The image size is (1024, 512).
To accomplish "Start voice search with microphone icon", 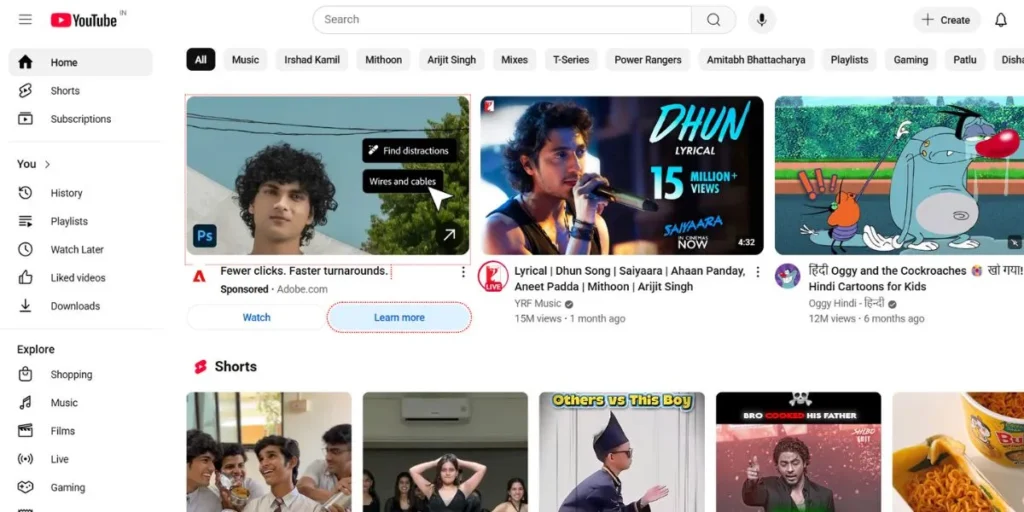I will (761, 20).
